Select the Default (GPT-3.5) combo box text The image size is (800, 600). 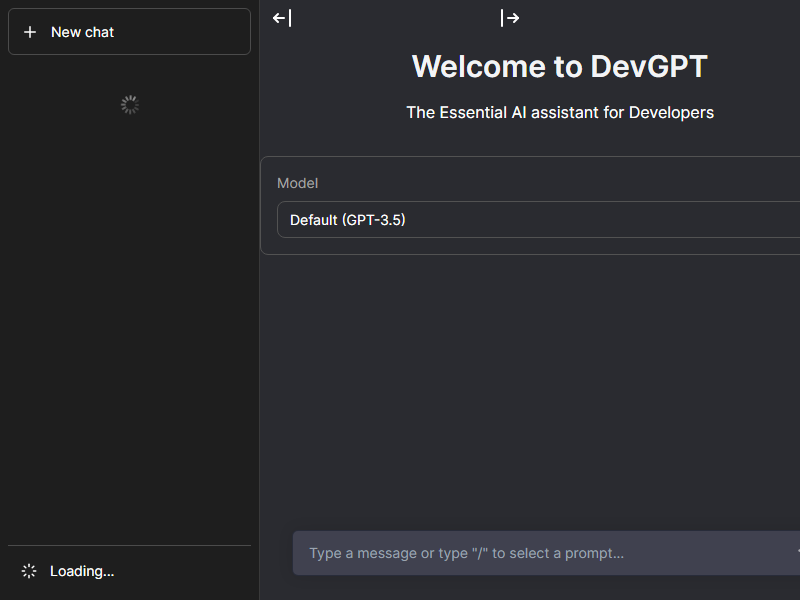pos(348,220)
